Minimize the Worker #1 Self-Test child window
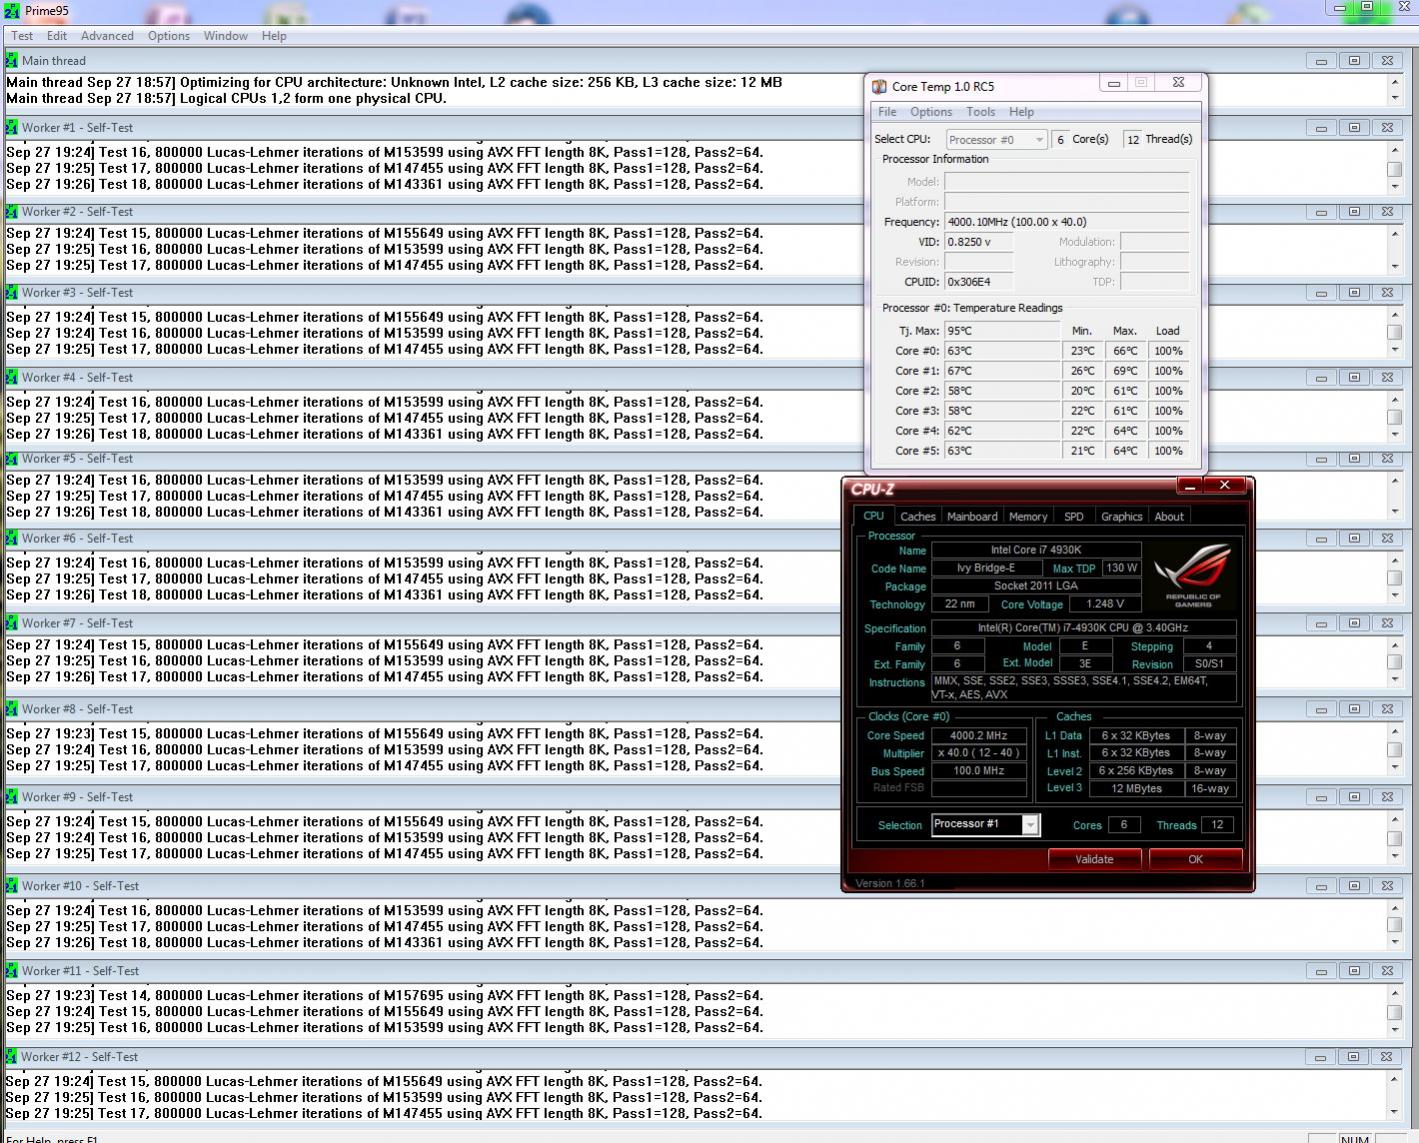 (1321, 128)
